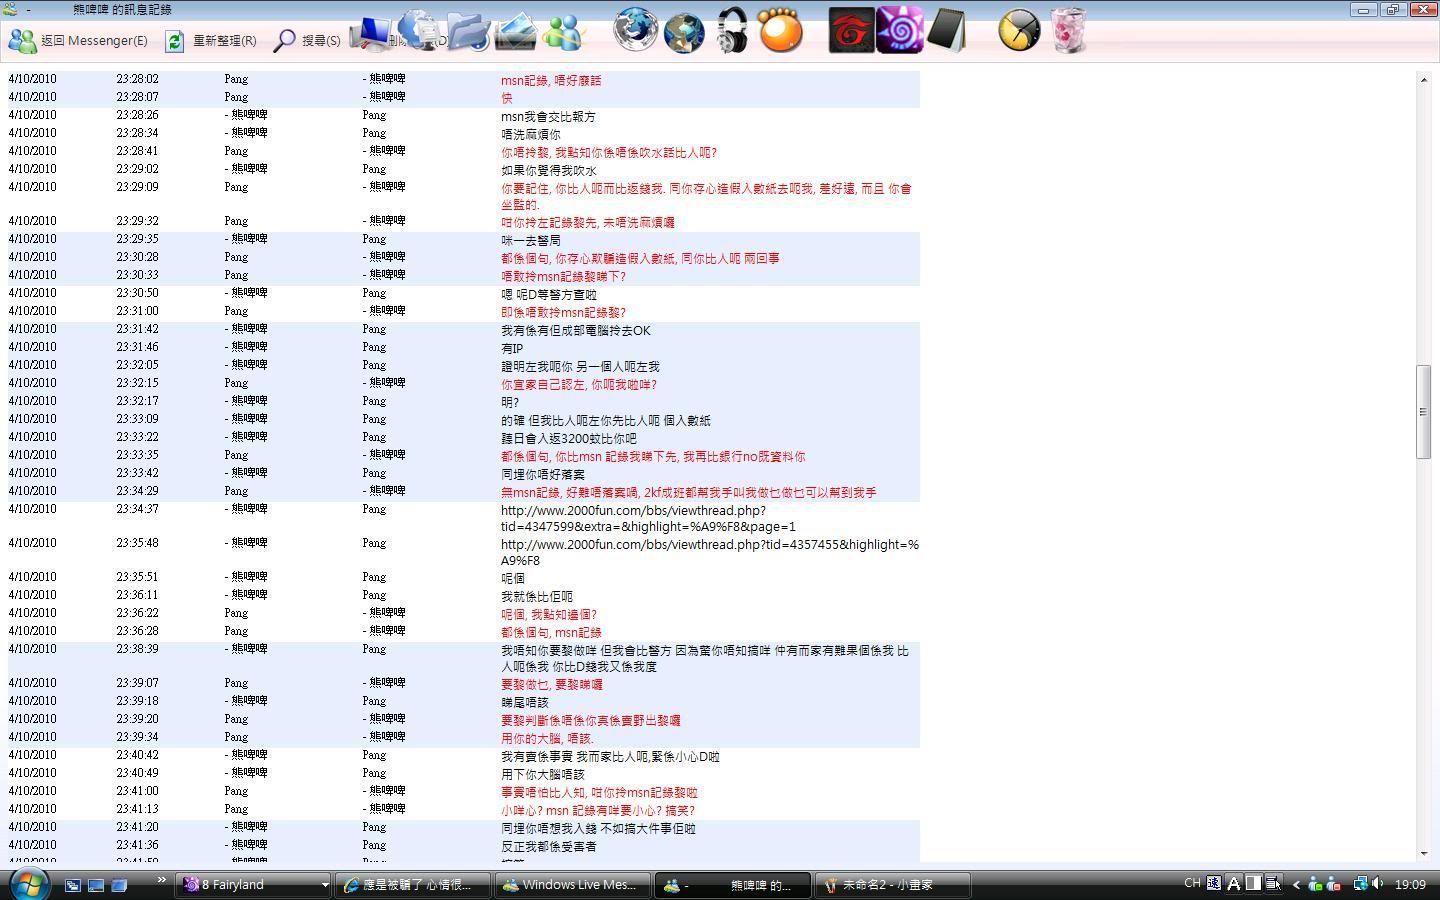Click Return to Messenger button
Image resolution: width=1440 pixels, height=900 pixels.
pos(78,41)
